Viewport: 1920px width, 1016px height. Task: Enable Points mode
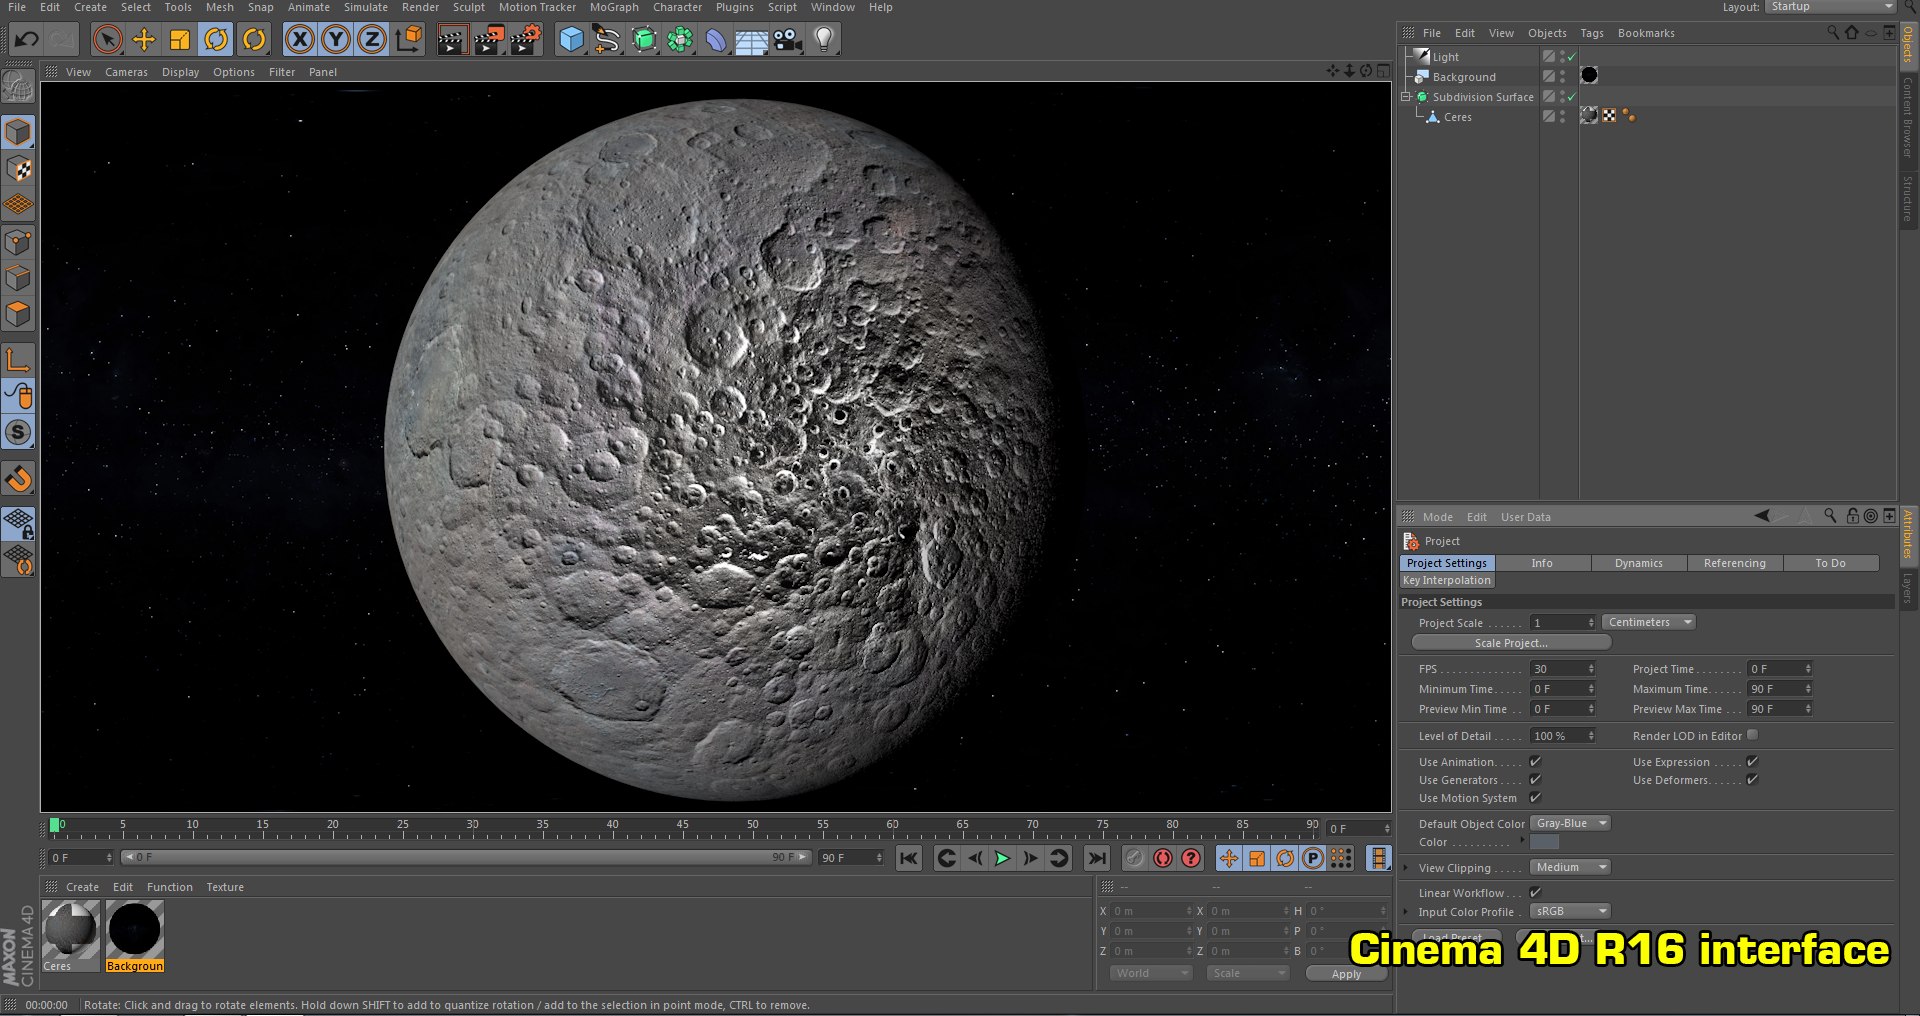pyautogui.click(x=18, y=242)
